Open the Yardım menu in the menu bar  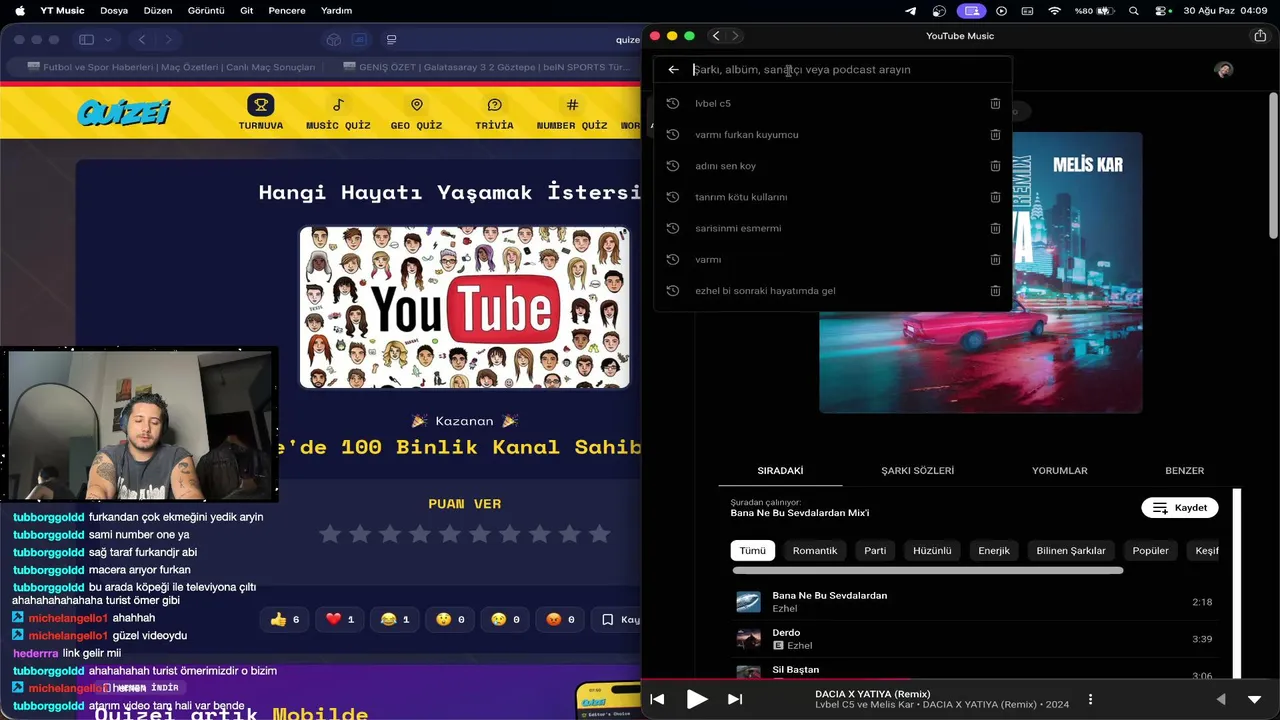tap(336, 11)
